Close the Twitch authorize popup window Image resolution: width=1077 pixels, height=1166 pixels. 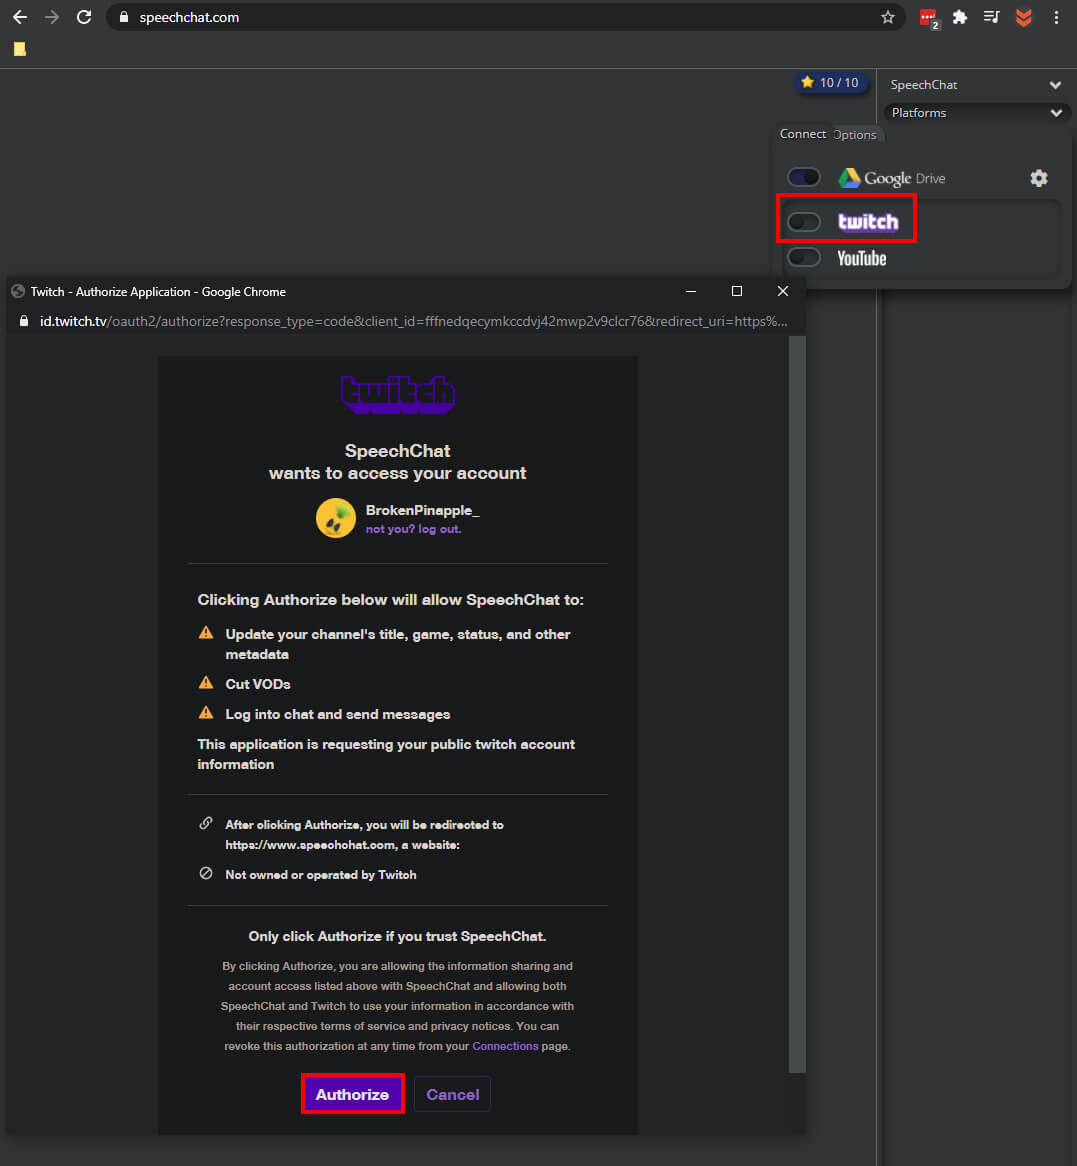782,292
